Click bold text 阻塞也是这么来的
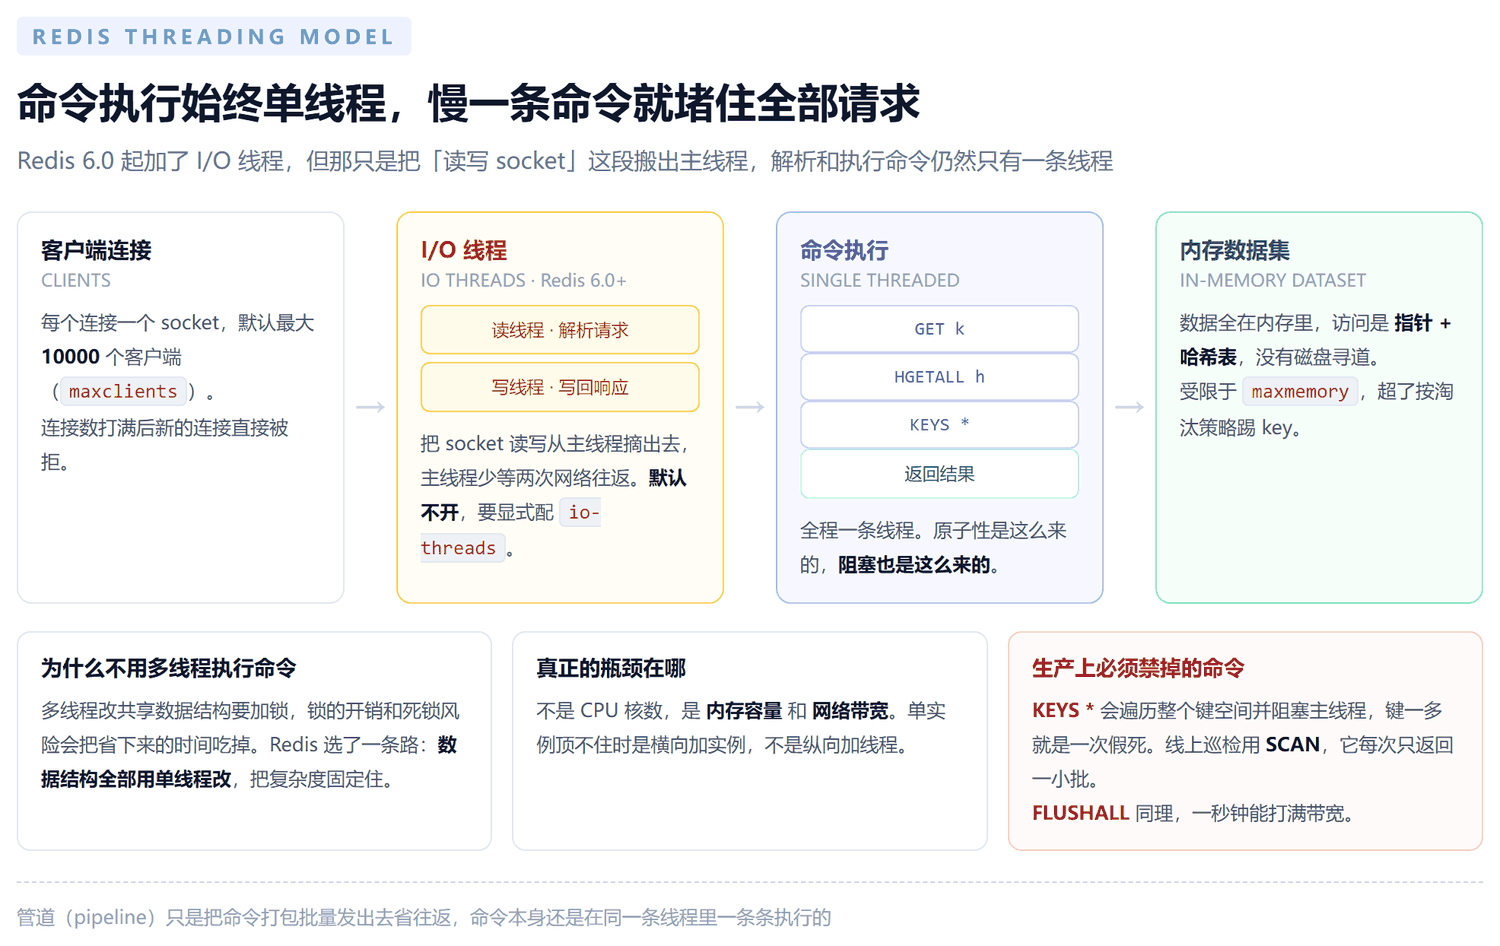 pyautogui.click(x=914, y=565)
